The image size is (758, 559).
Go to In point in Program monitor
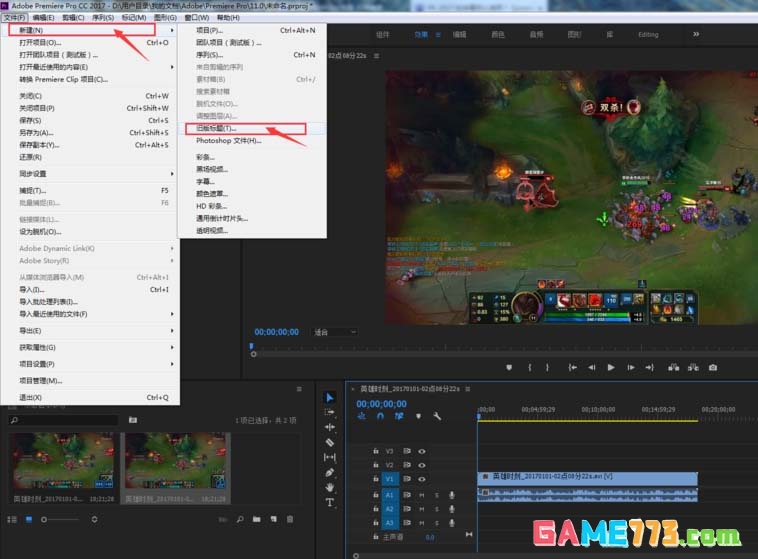pyautogui.click(x=572, y=368)
